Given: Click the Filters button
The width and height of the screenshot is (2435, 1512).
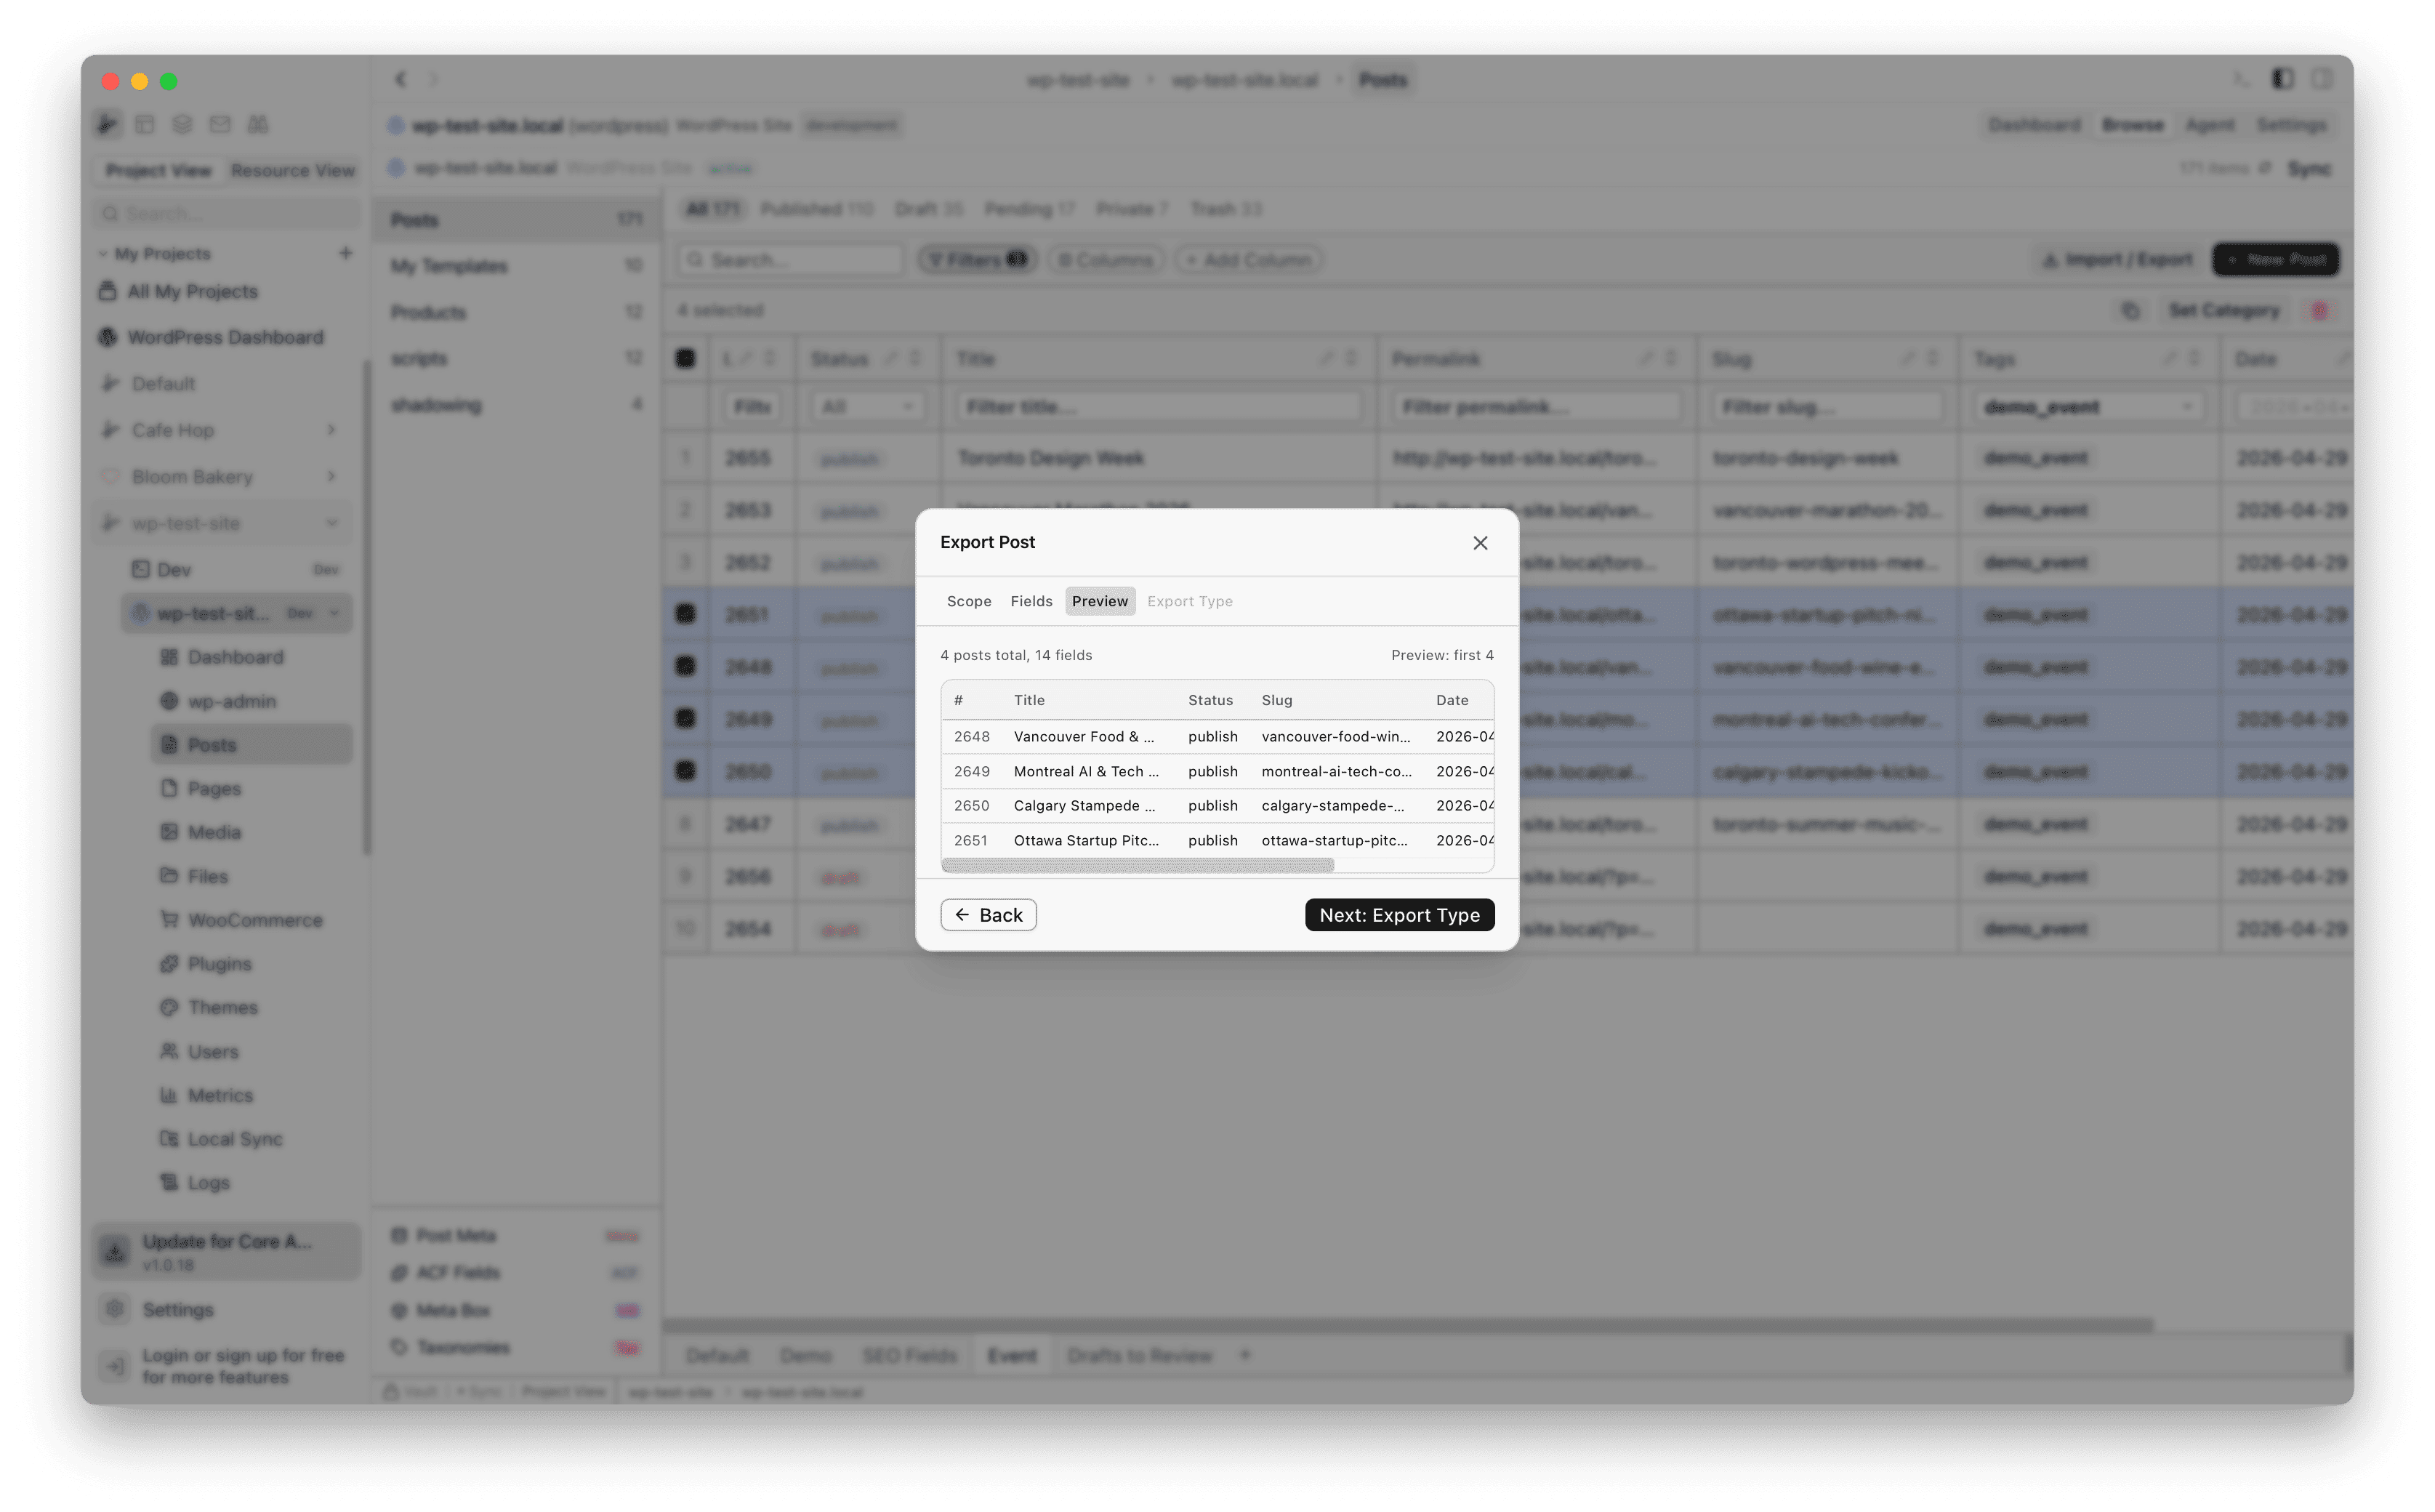Looking at the screenshot, I should (x=977, y=260).
